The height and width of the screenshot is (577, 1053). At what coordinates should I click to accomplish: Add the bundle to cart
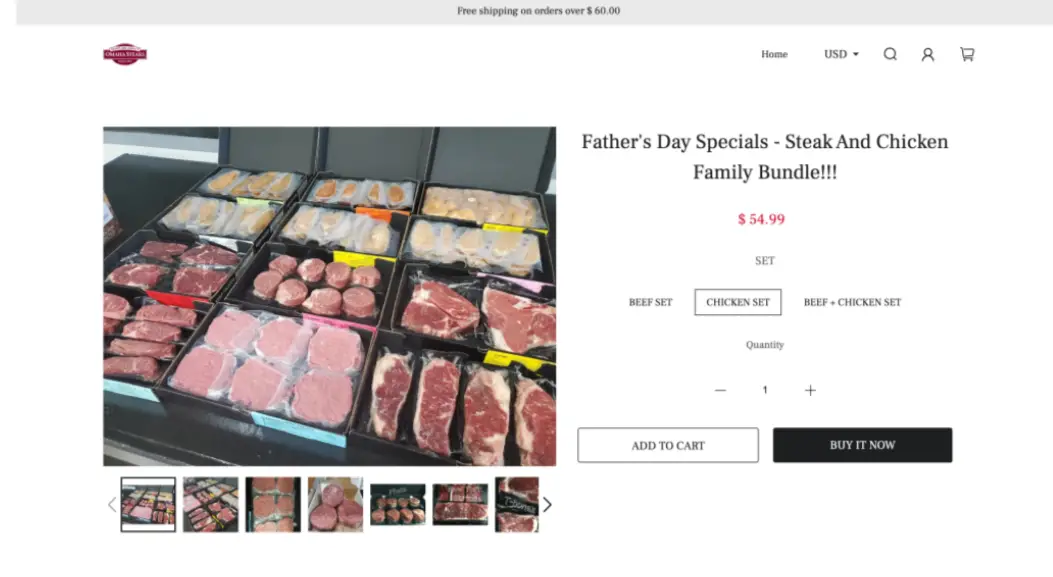[668, 445]
